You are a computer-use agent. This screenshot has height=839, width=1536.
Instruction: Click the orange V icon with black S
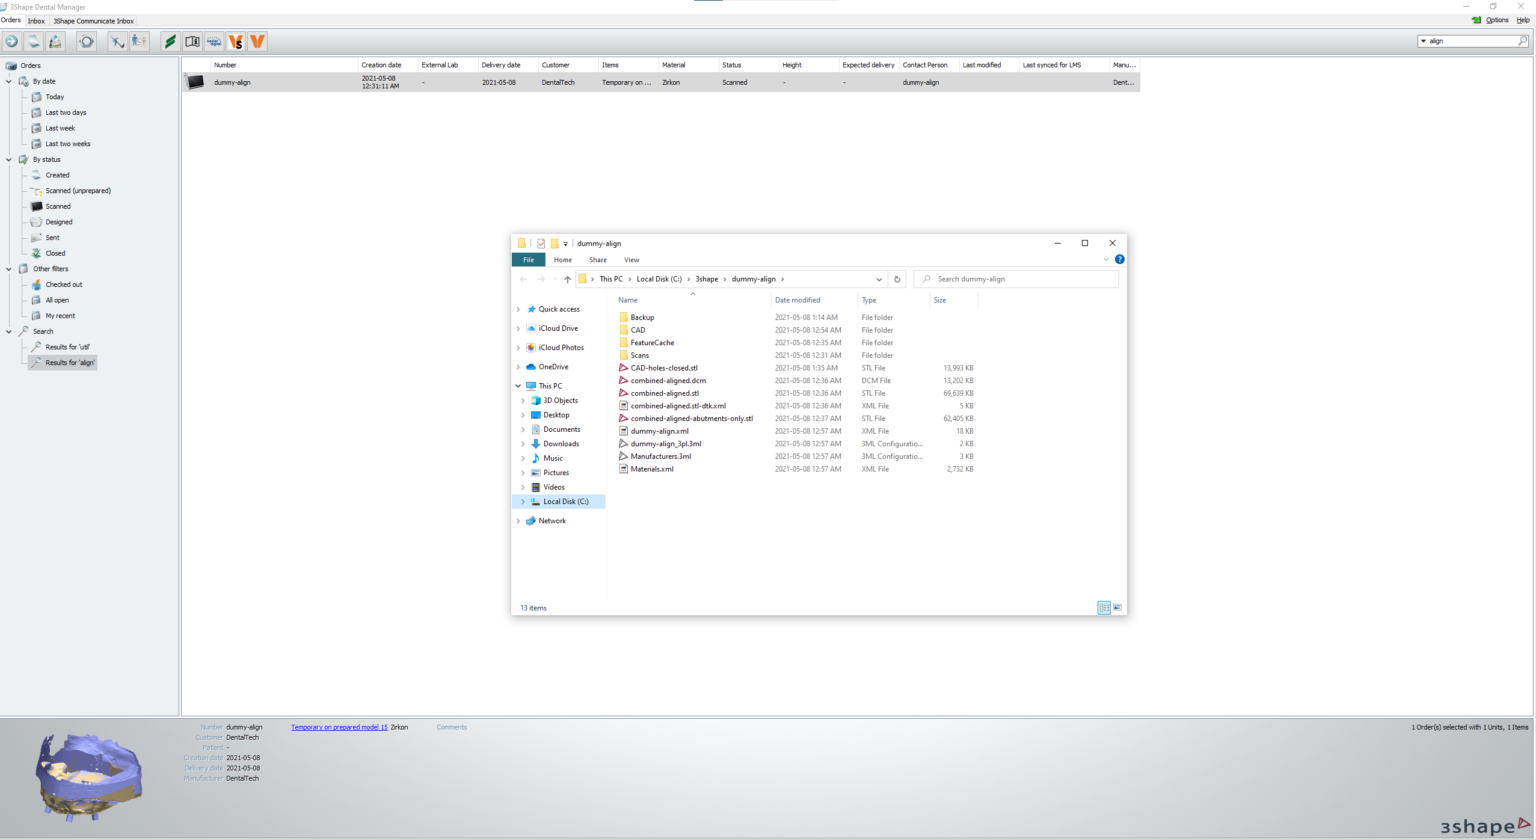coord(236,41)
